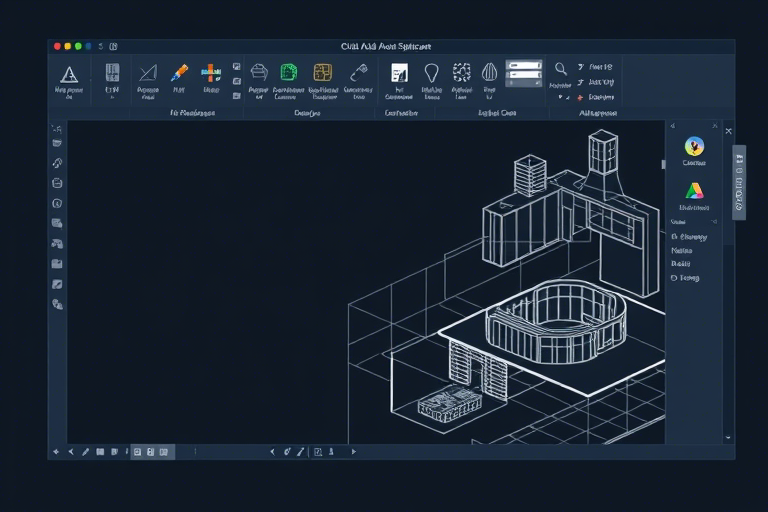The height and width of the screenshot is (512, 768).
Task: Select the set-square triangle drafting tool
Action: (148, 73)
